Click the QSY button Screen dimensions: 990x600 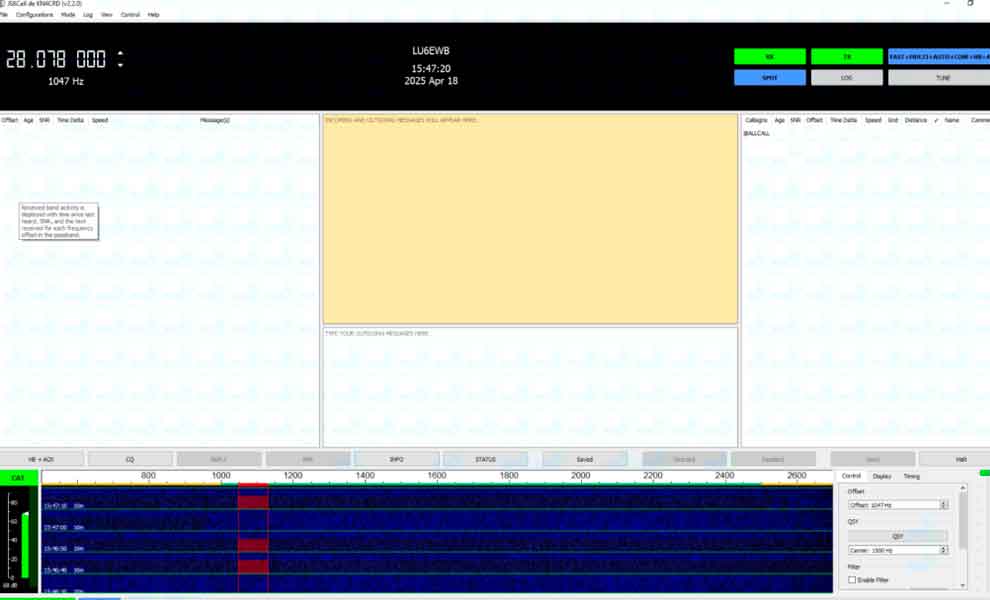(x=897, y=536)
